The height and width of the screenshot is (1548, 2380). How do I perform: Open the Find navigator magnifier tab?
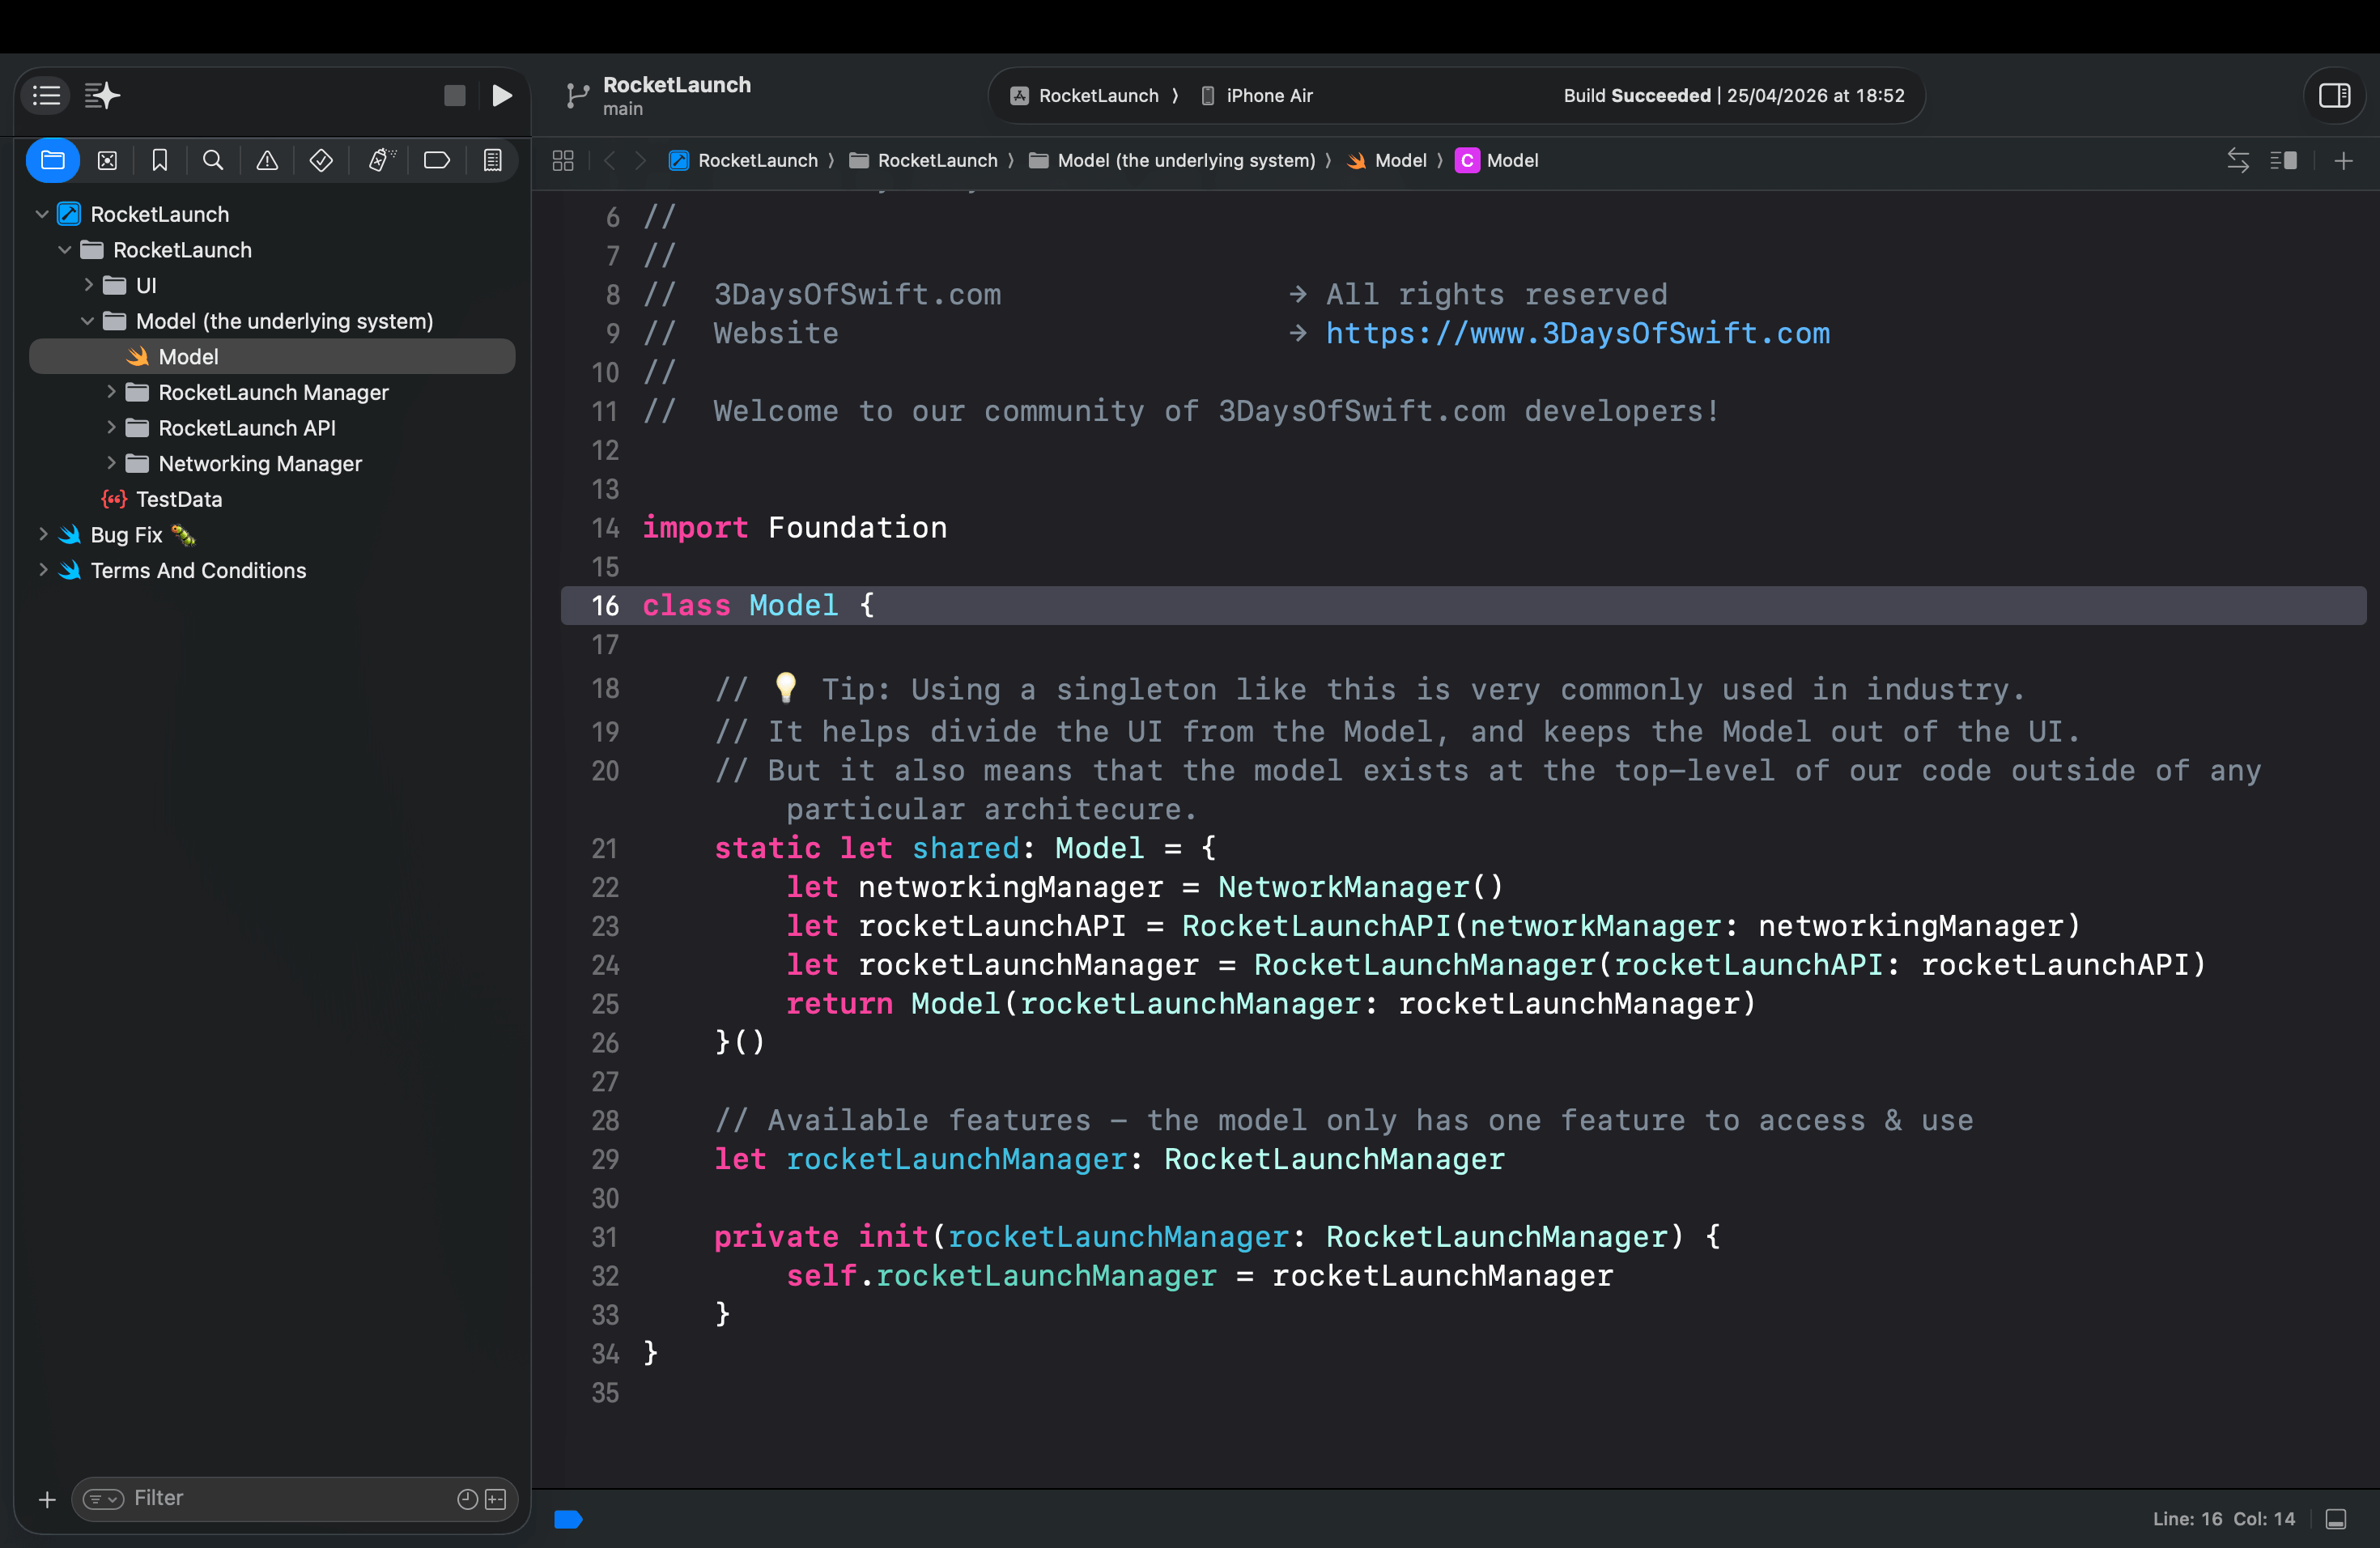point(213,160)
